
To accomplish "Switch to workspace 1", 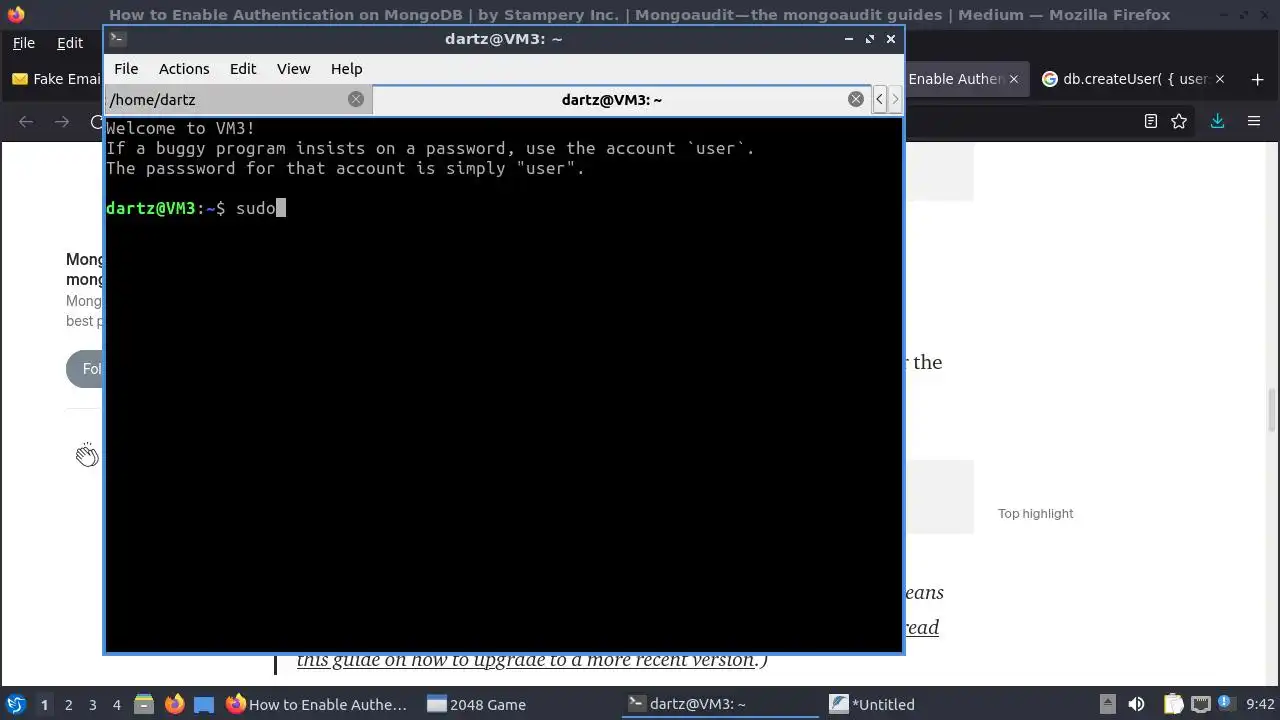I will pyautogui.click(x=44, y=704).
